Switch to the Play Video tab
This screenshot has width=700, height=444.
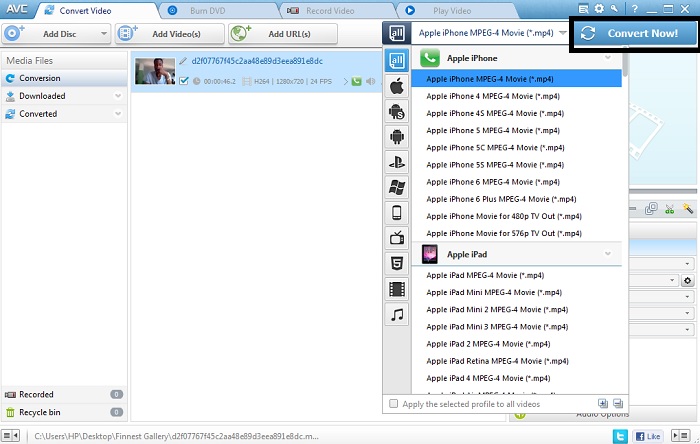tap(451, 10)
